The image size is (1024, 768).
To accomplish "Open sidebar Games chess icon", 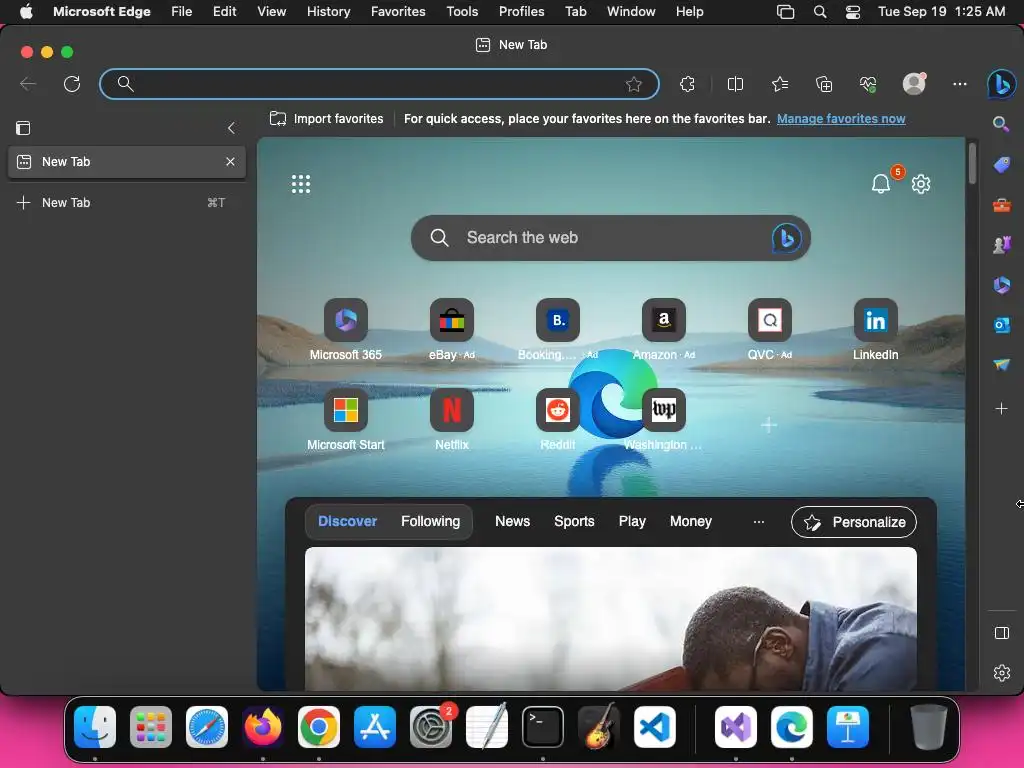I will (x=1001, y=245).
